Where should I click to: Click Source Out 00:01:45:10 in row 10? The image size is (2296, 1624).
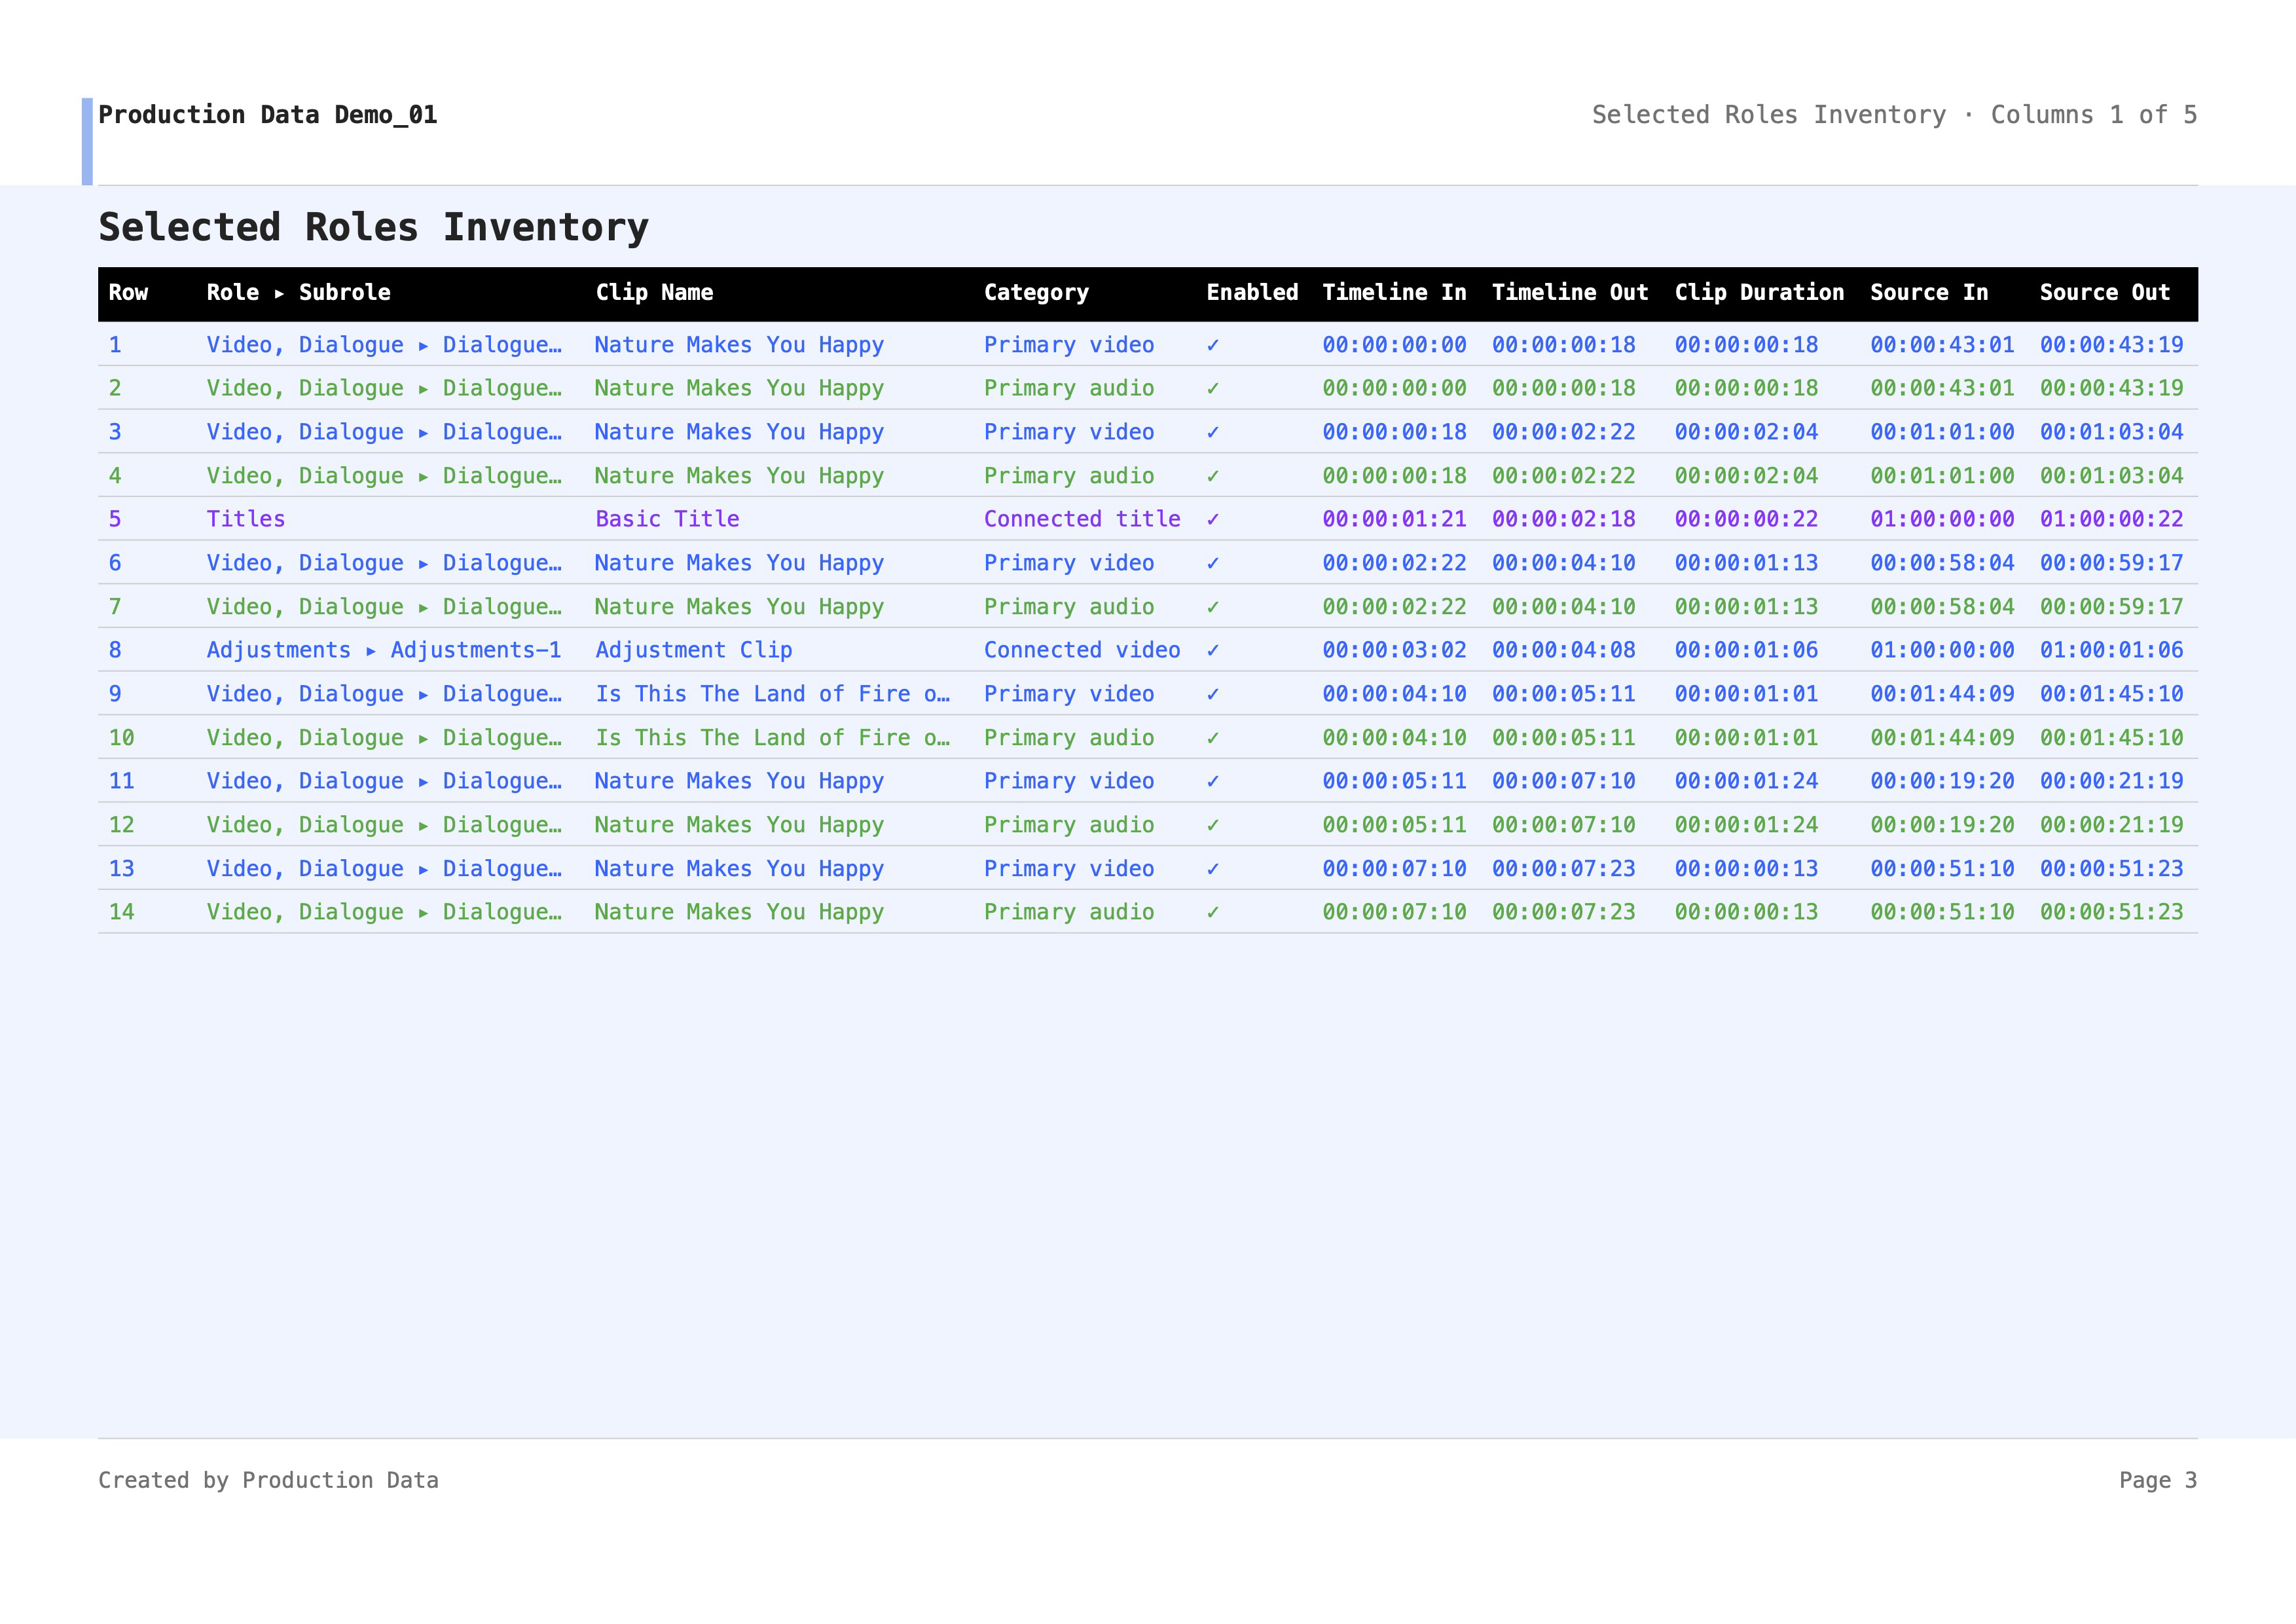(x=2111, y=738)
